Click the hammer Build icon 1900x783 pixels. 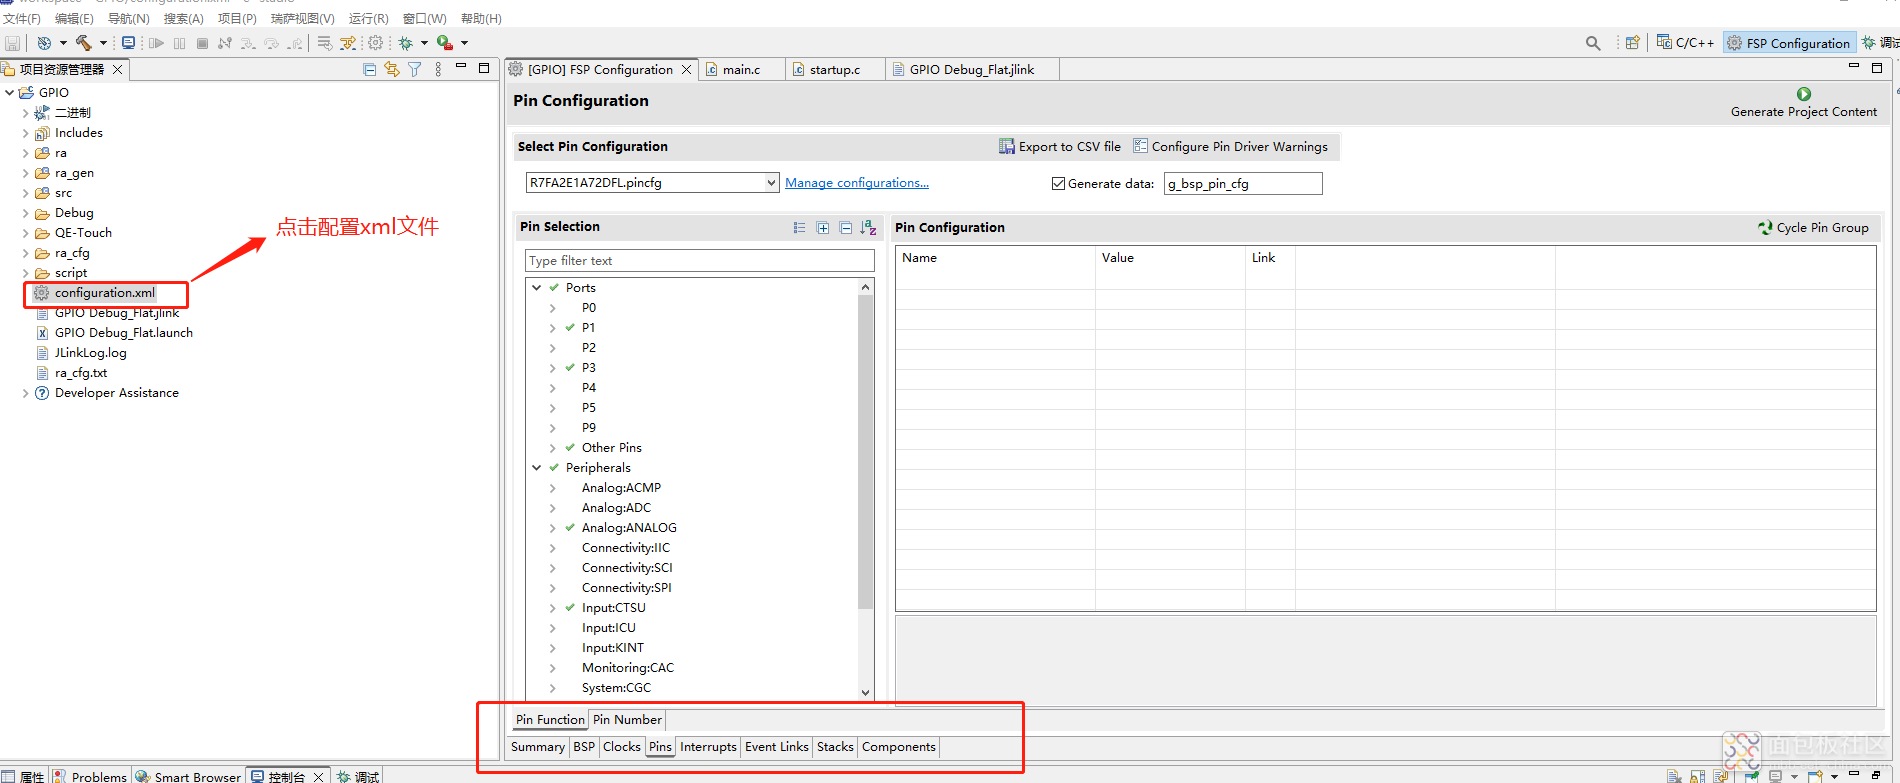coord(83,43)
